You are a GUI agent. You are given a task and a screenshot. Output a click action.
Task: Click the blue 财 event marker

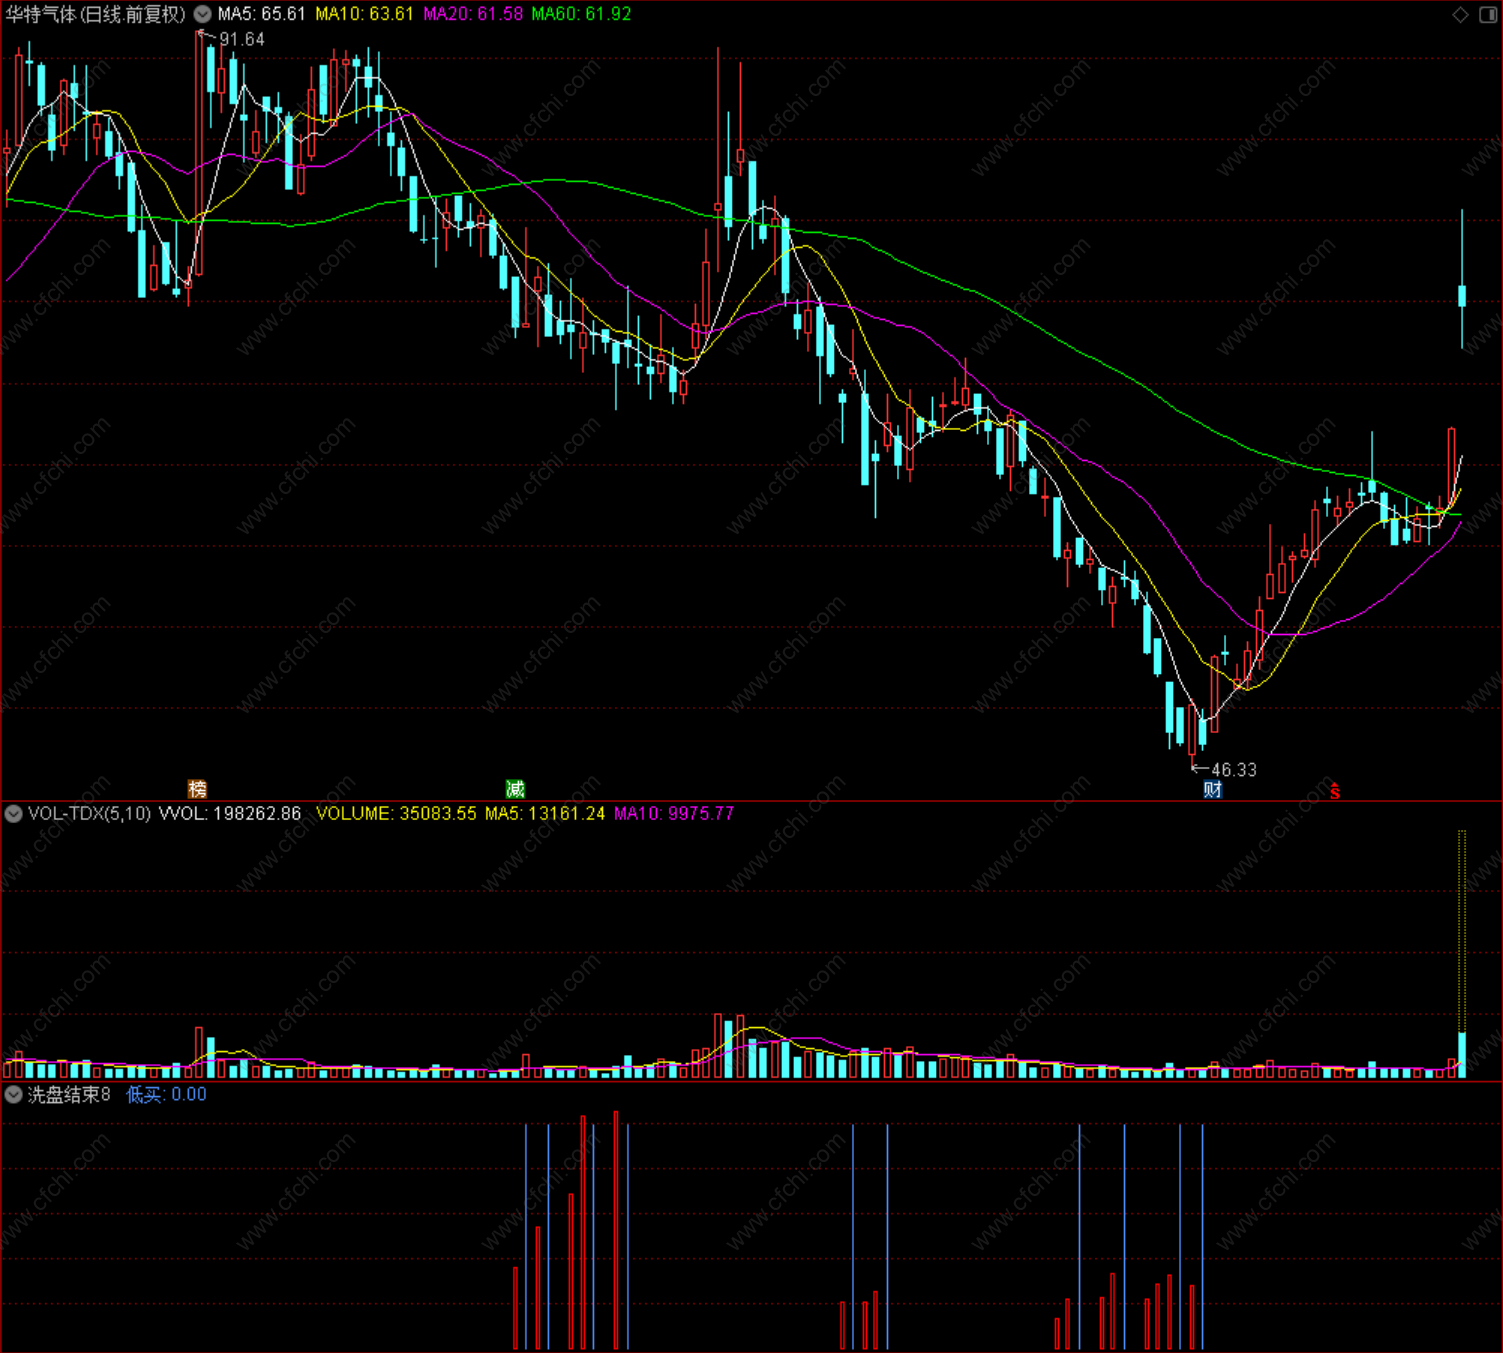click(x=1212, y=789)
